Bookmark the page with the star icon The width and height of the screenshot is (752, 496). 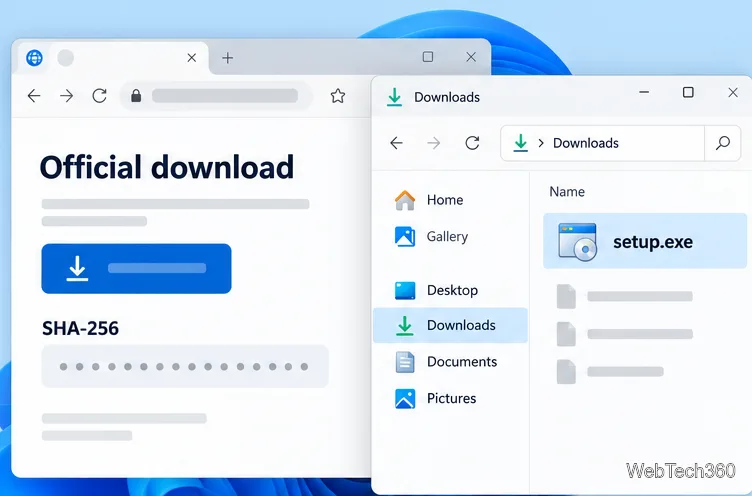pyautogui.click(x=338, y=96)
